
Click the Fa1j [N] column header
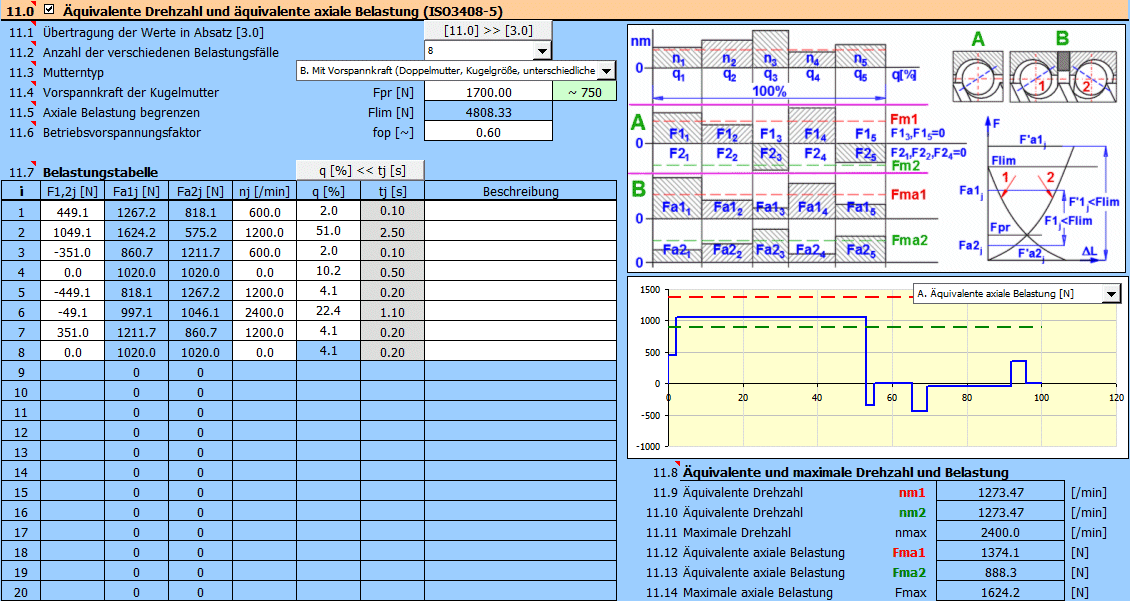[136, 191]
